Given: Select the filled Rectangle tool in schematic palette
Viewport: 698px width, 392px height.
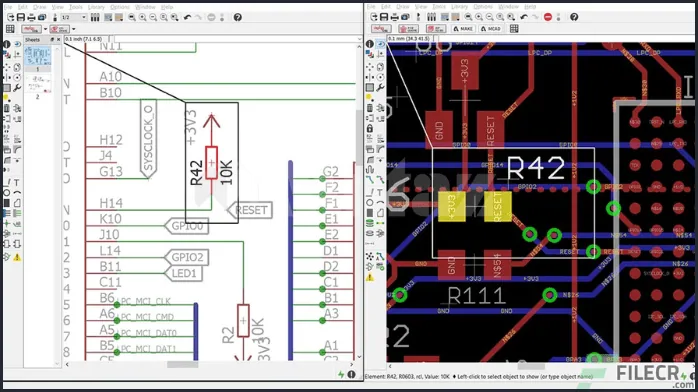Looking at the screenshot, I should coord(7,203).
